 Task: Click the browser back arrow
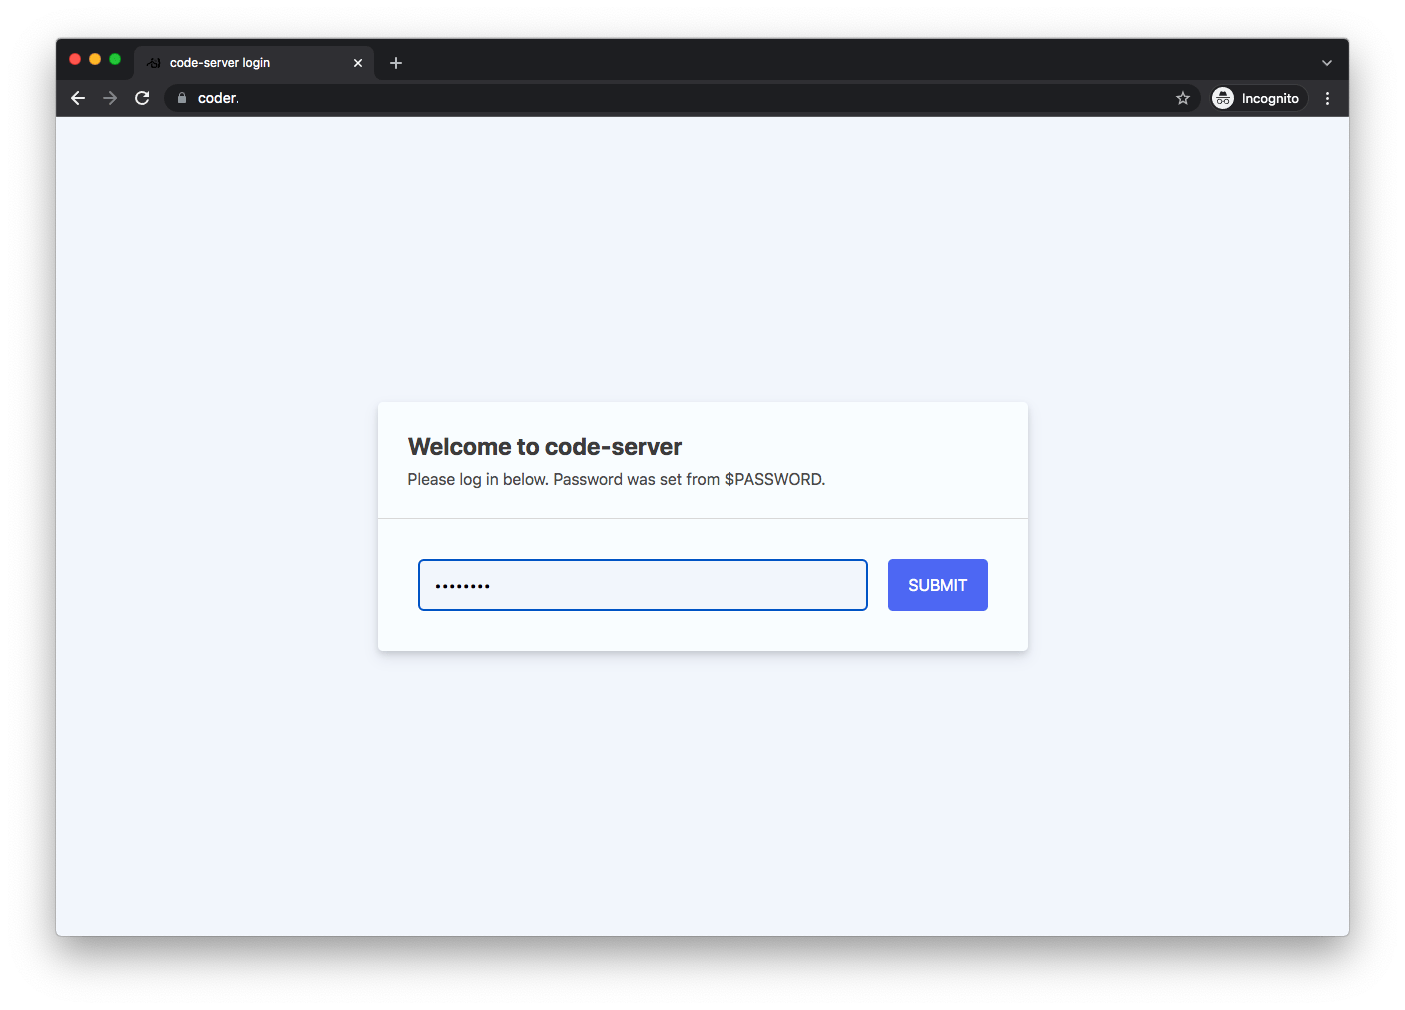pos(78,98)
